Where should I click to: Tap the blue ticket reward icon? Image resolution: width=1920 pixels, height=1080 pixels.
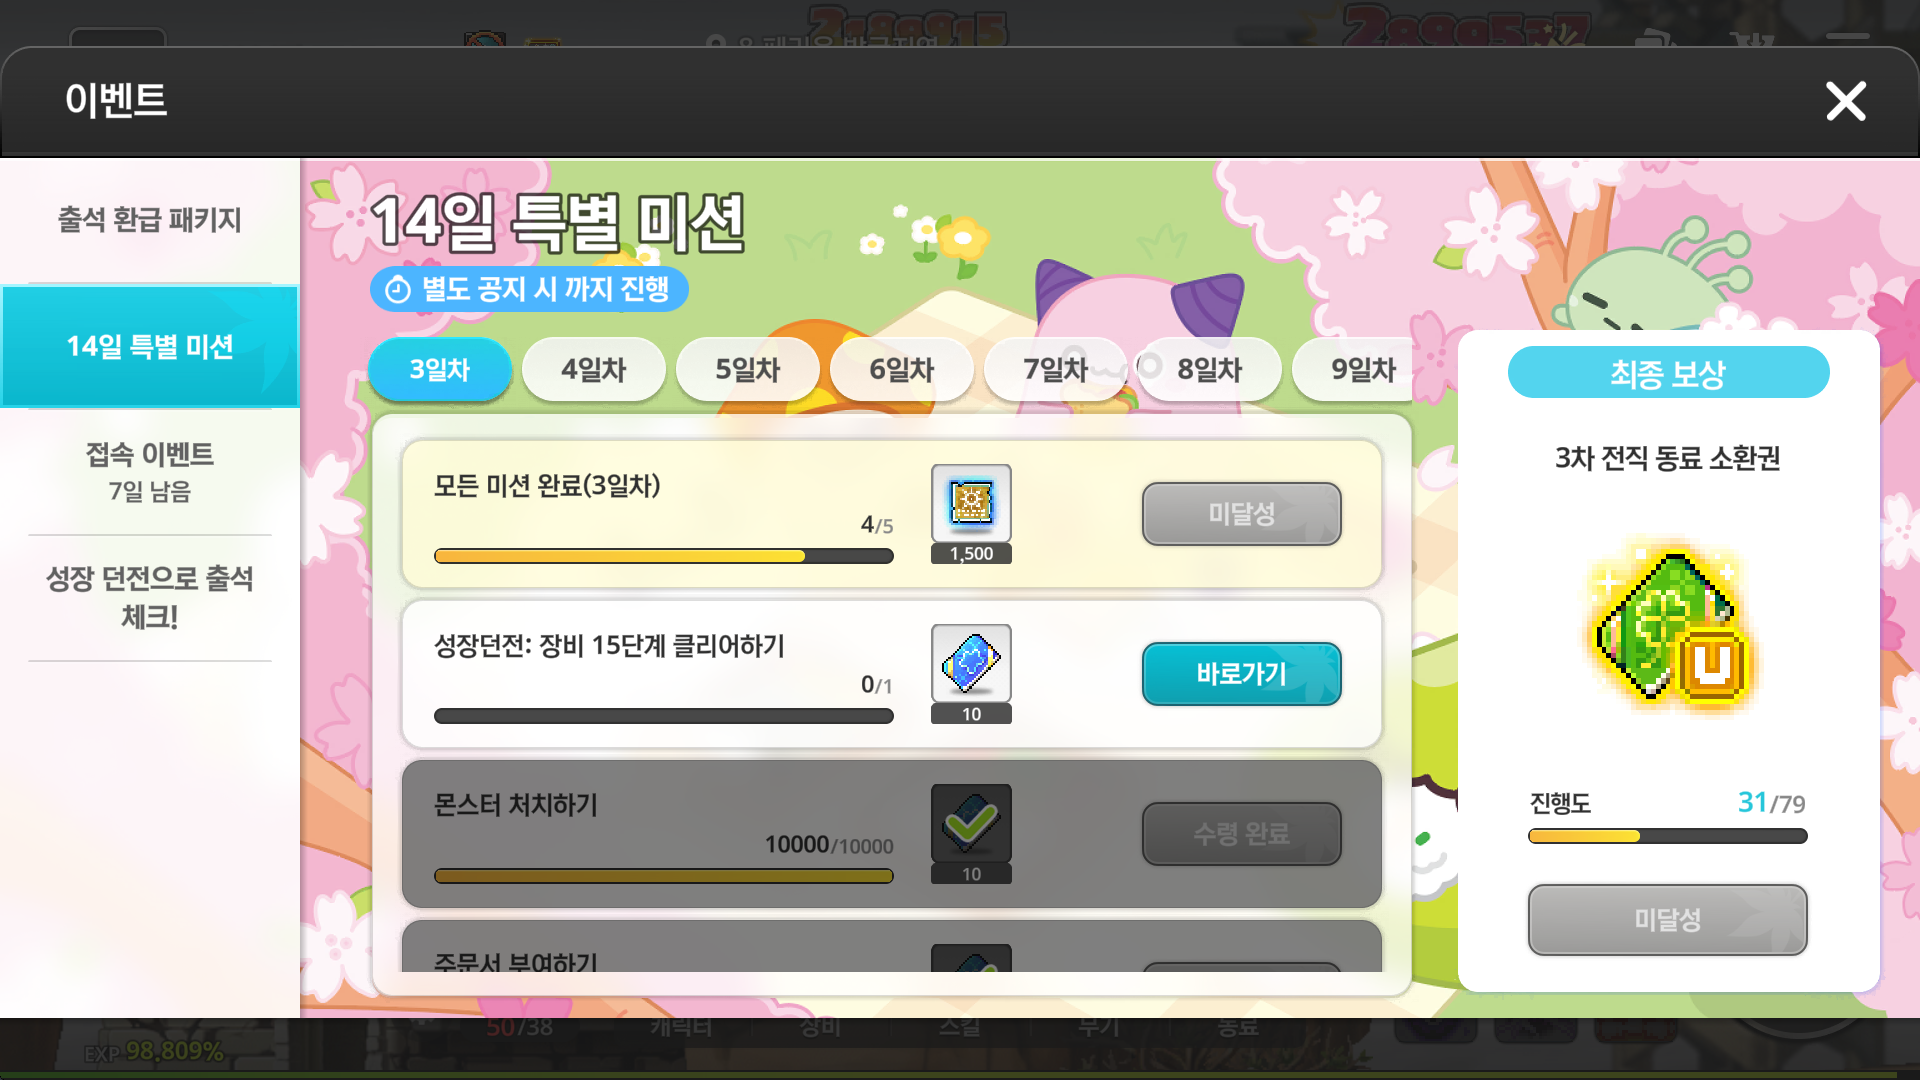point(971,663)
